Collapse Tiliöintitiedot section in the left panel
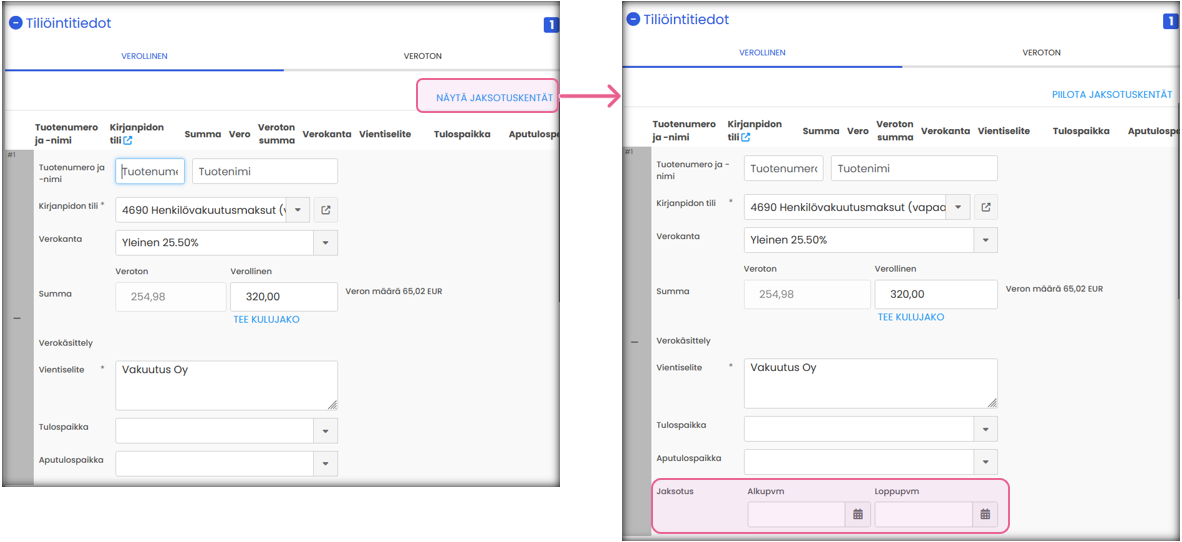1182x542 pixels. point(15,22)
